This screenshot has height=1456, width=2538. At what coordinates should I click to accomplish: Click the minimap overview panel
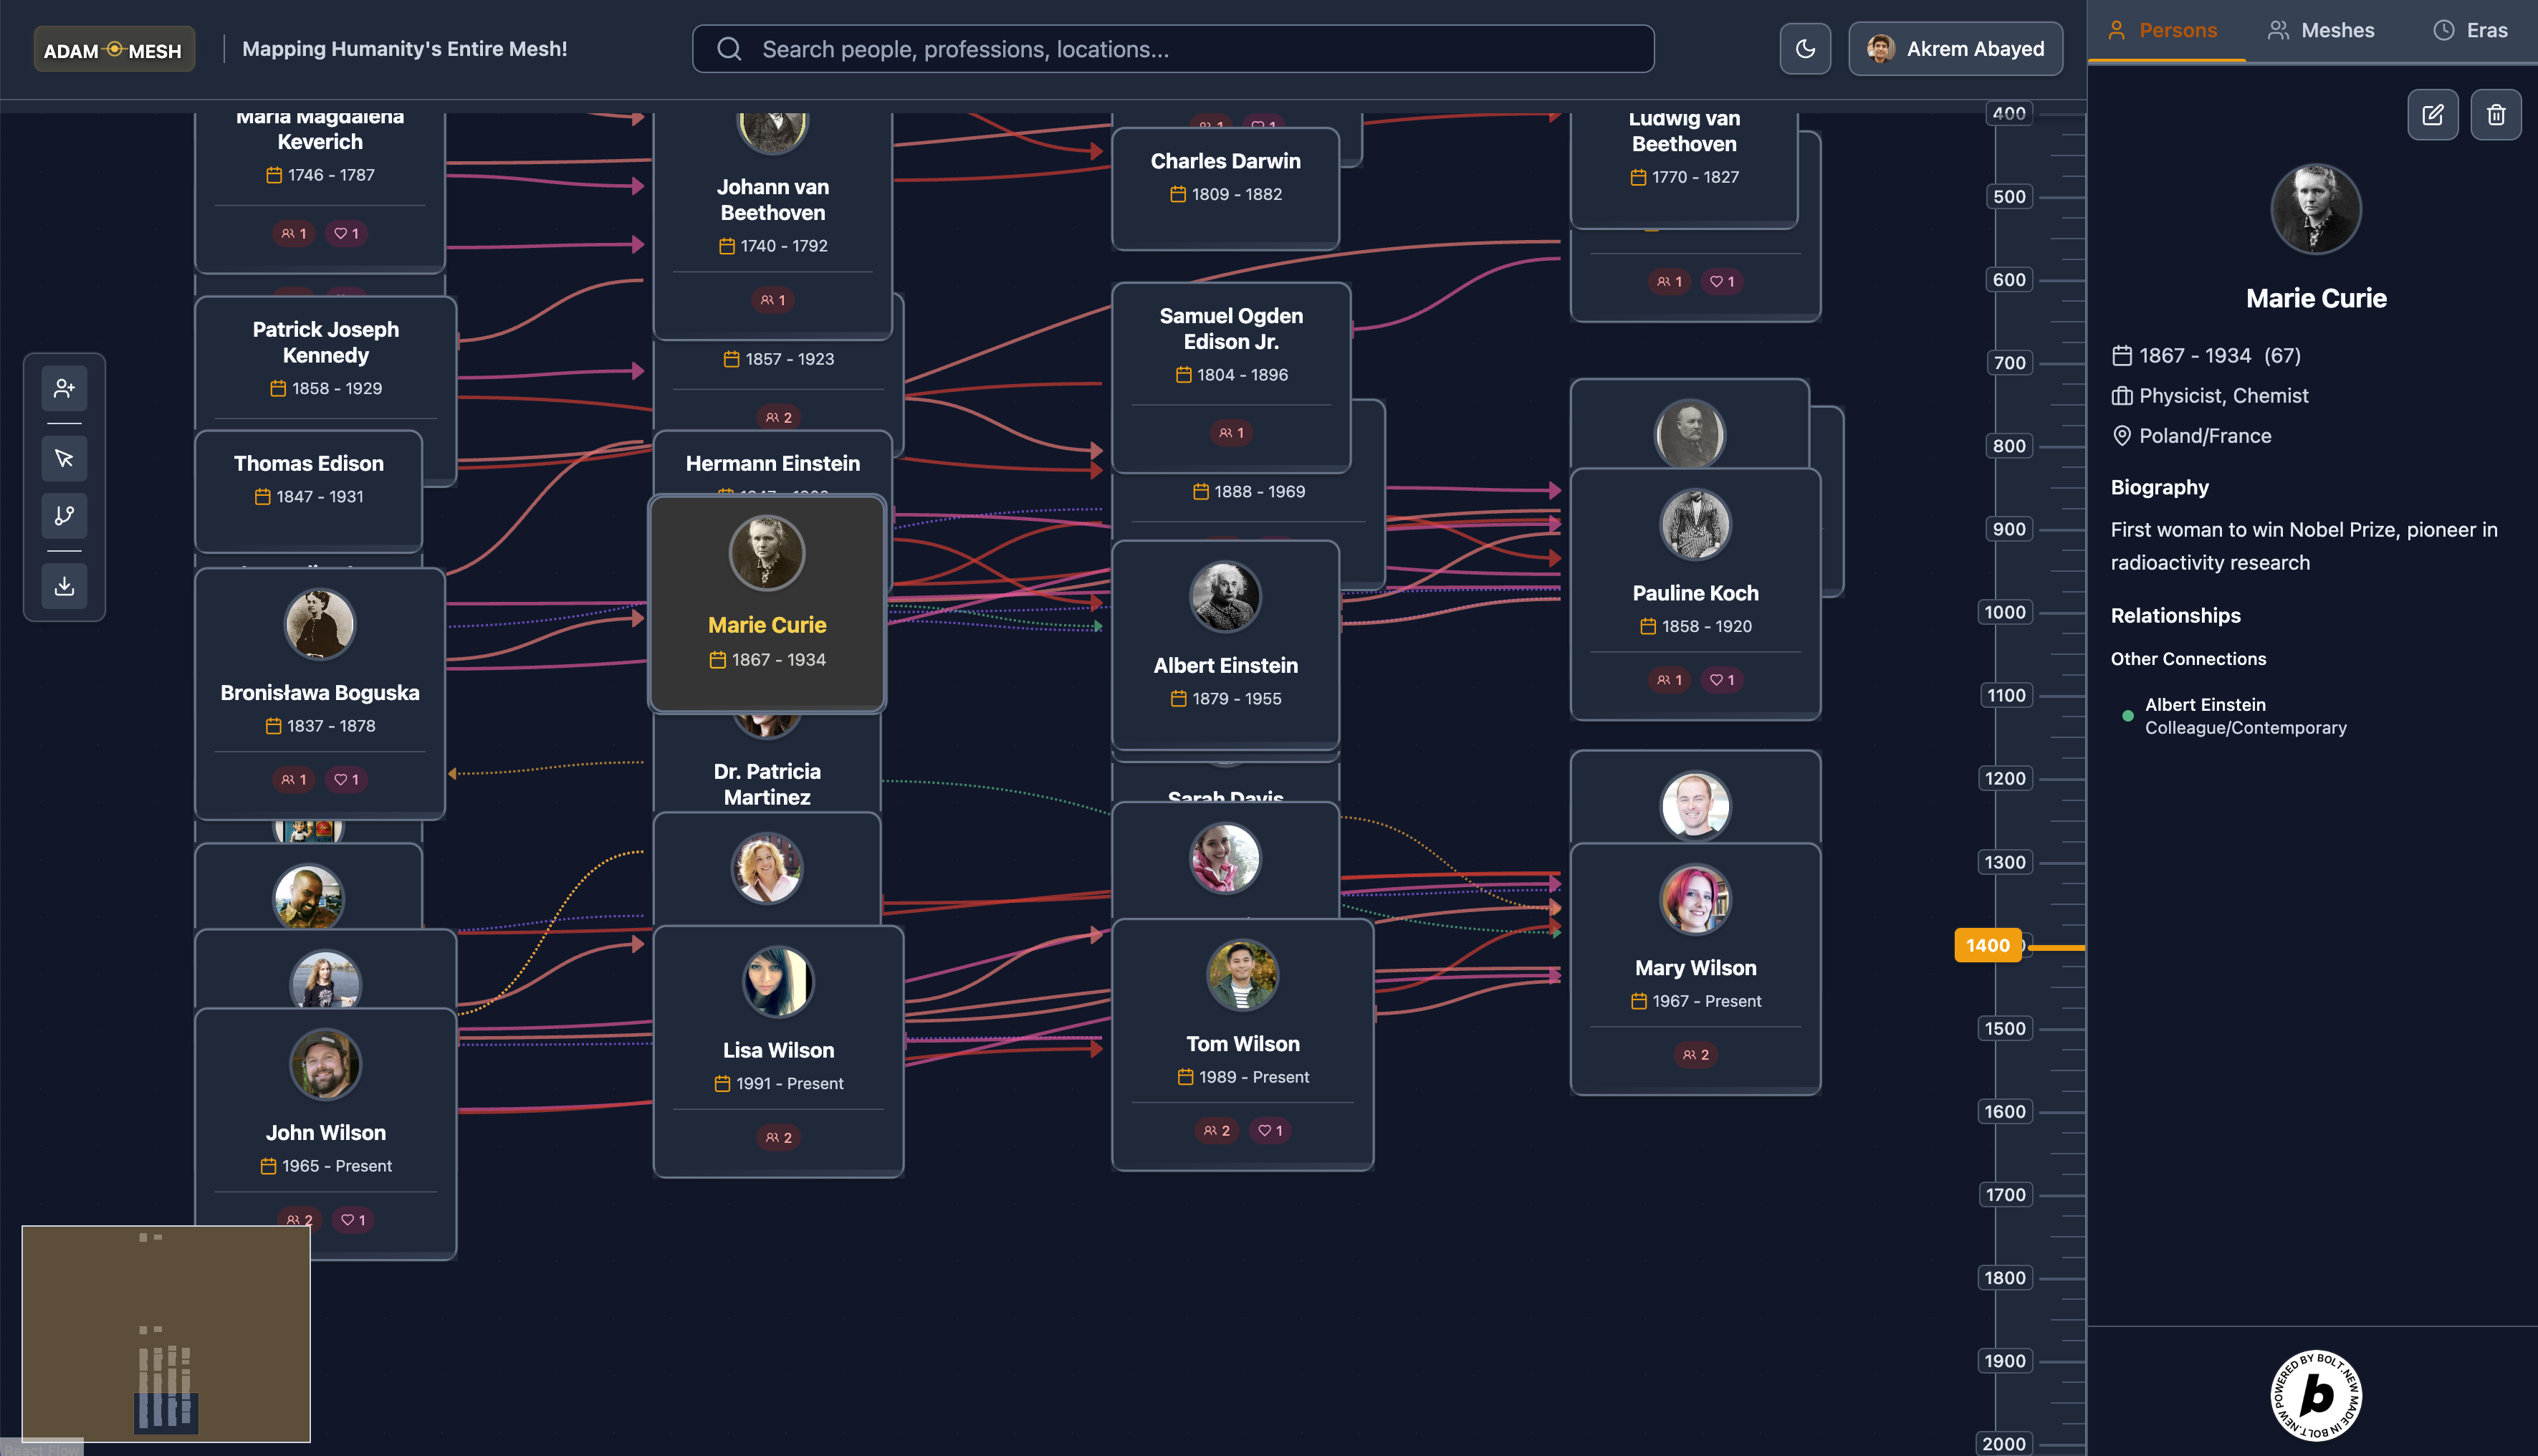tap(166, 1332)
